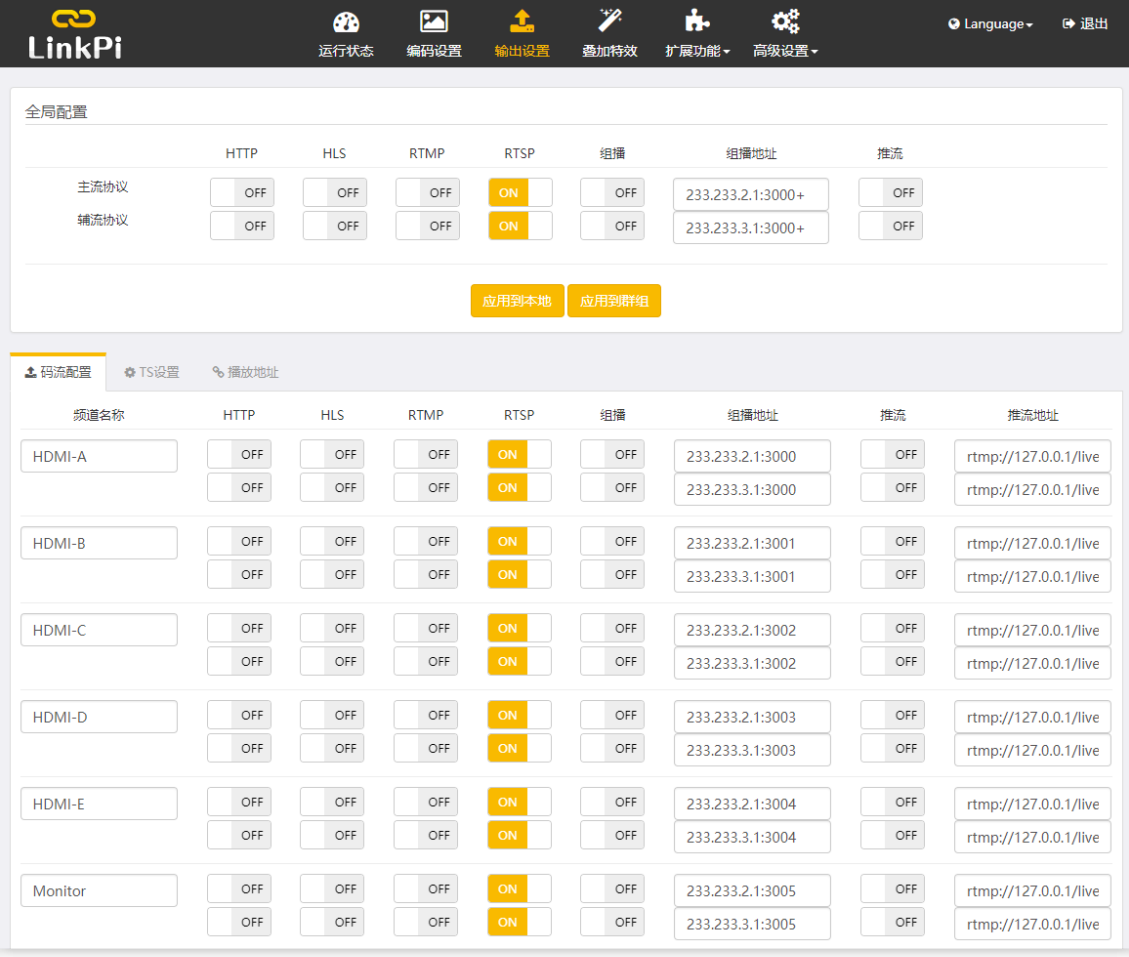This screenshot has width=1129, height=957.
Task: Toggle HDMI-E sub stream HTTP switch
Action: pyautogui.click(x=239, y=835)
